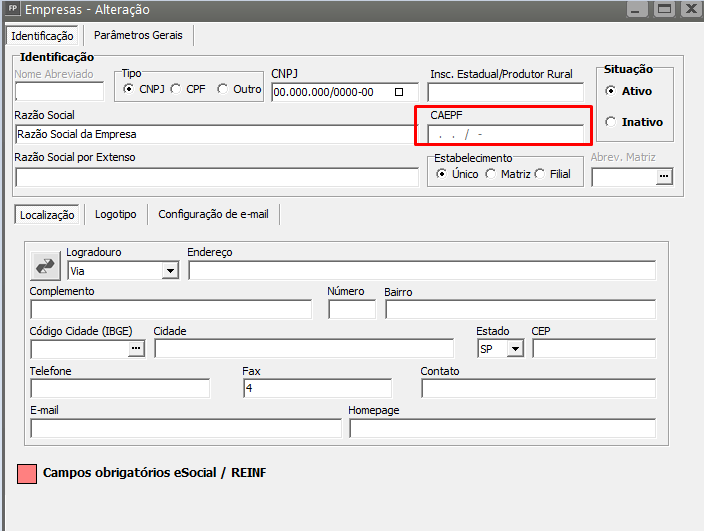
Task: Open the Código Cidade (IBGE) lookup button
Action: coord(137,348)
